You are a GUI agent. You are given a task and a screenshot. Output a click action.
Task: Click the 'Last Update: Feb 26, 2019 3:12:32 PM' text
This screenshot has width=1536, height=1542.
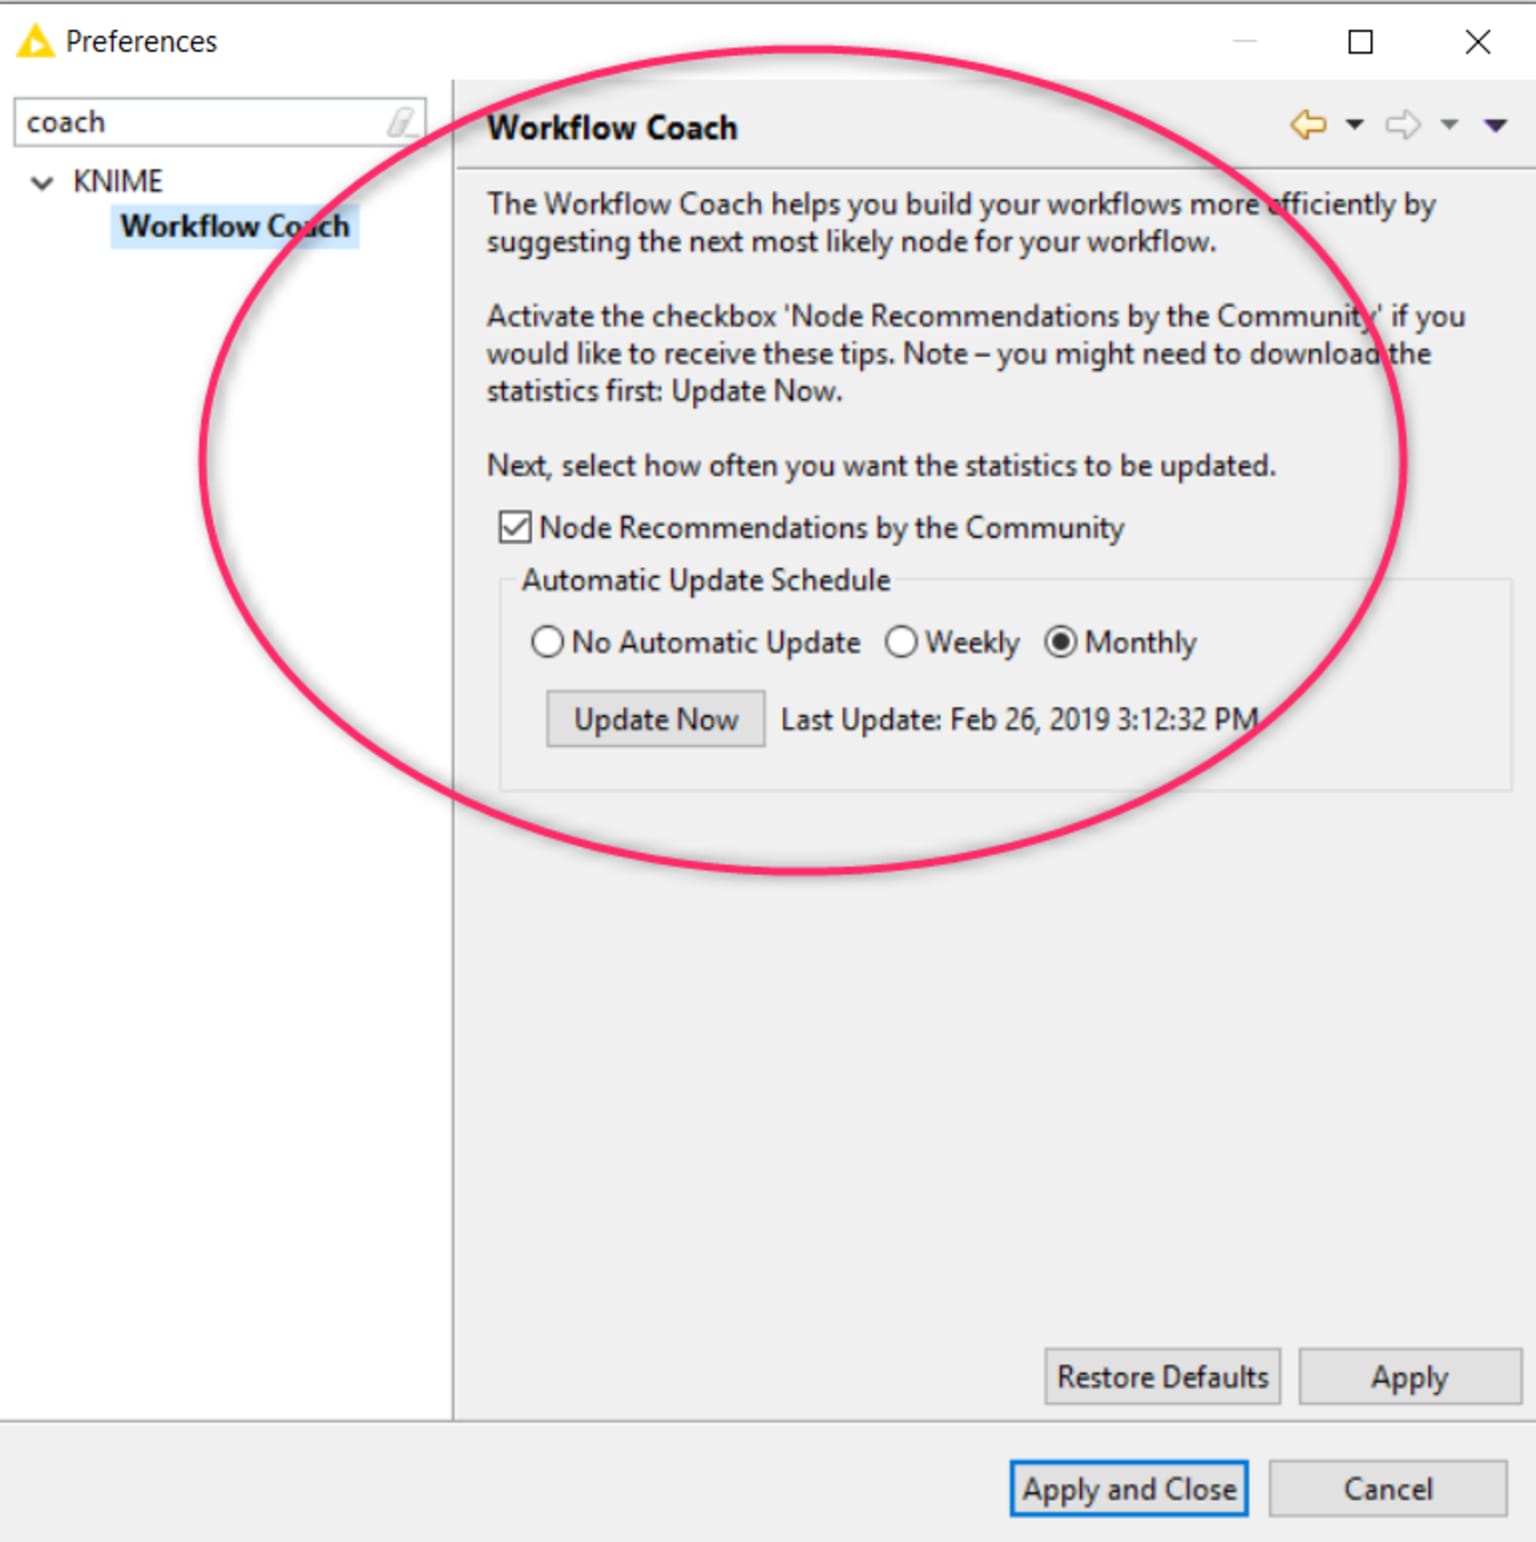pos(1019,719)
